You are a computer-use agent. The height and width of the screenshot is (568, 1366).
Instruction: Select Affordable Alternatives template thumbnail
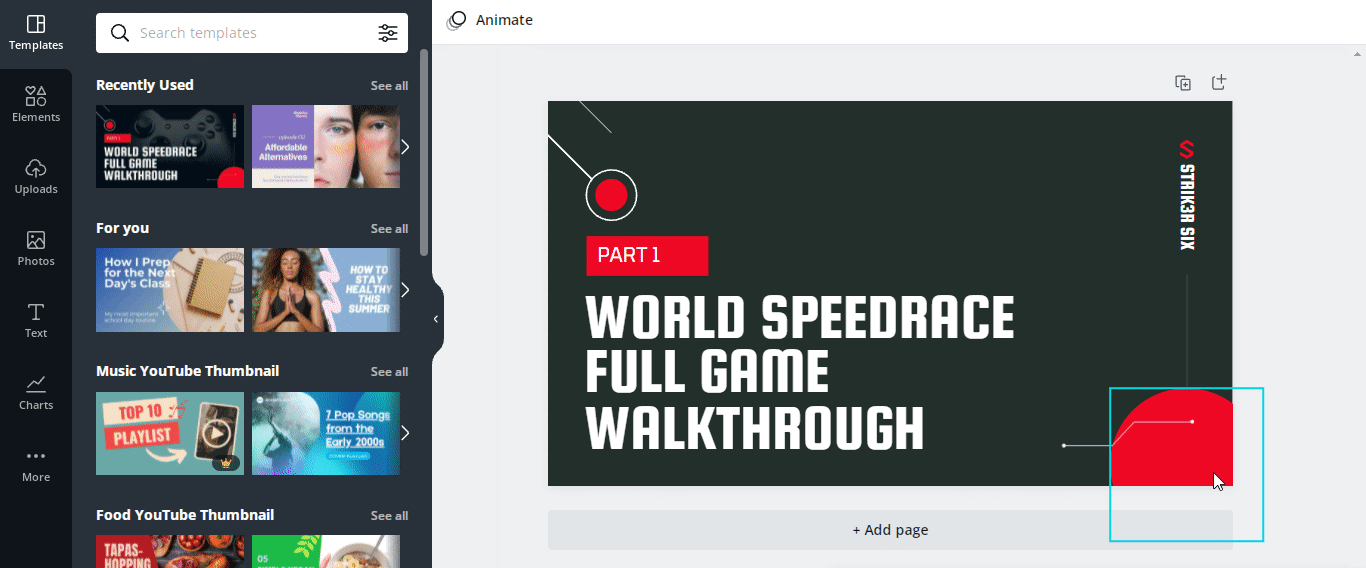coord(326,147)
